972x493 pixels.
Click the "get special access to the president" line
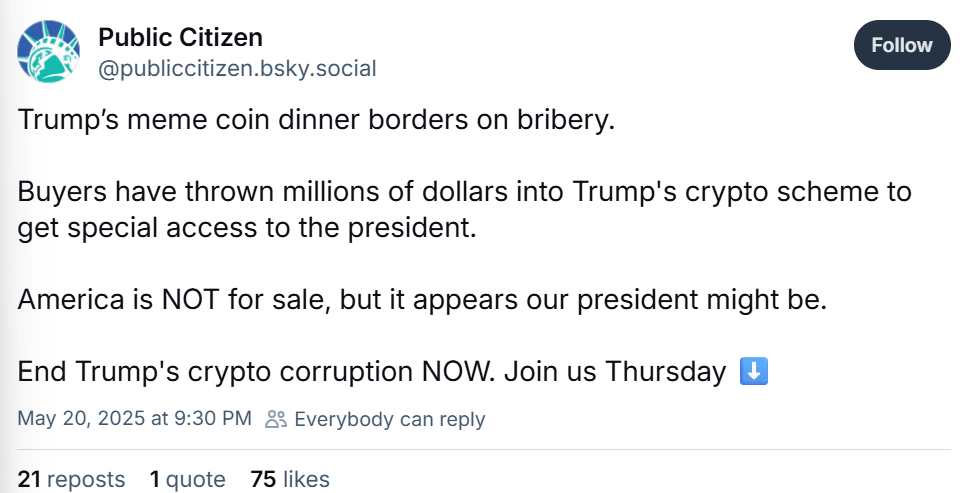247,228
